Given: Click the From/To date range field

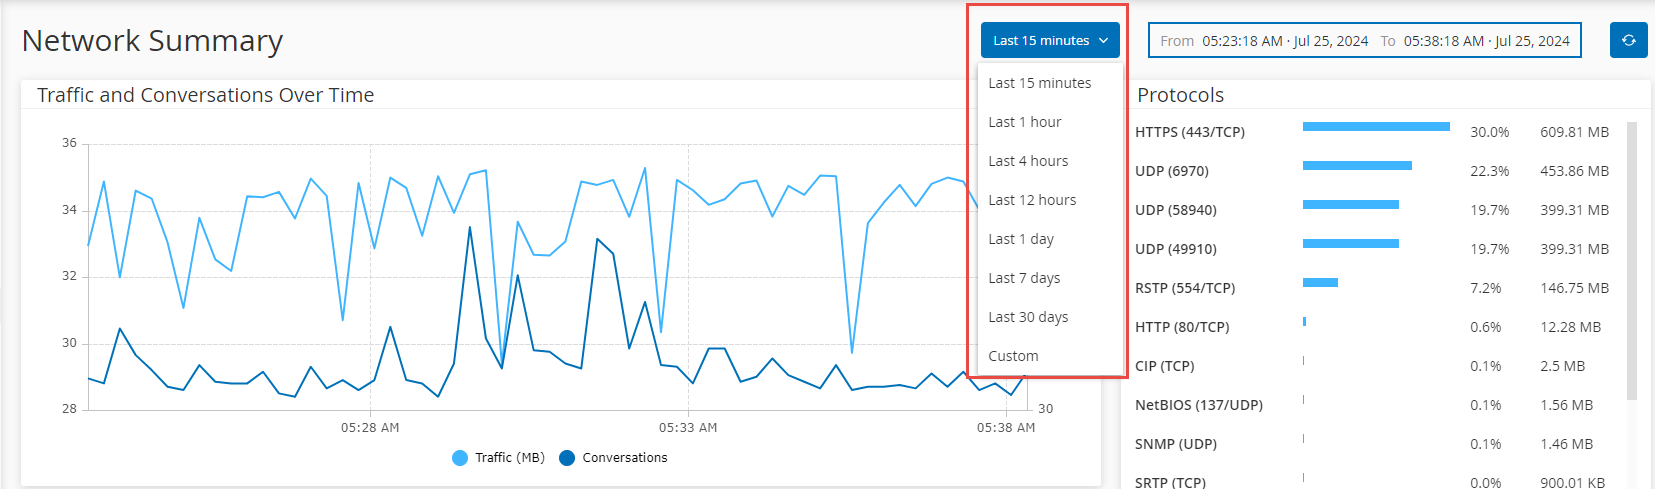Looking at the screenshot, I should [1364, 41].
